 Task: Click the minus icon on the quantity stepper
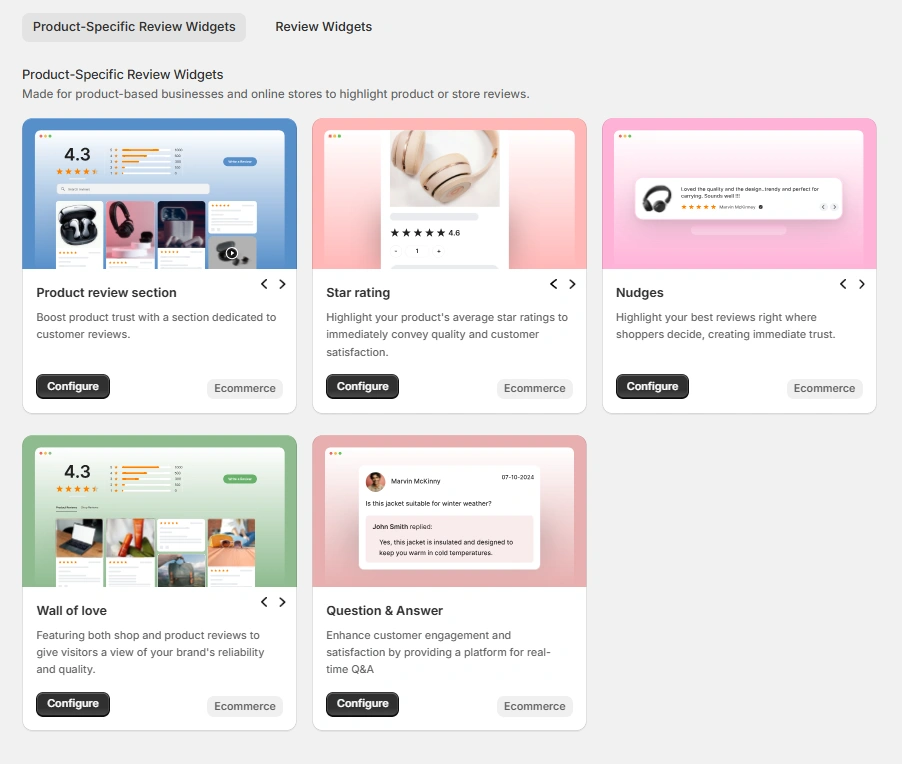[396, 250]
